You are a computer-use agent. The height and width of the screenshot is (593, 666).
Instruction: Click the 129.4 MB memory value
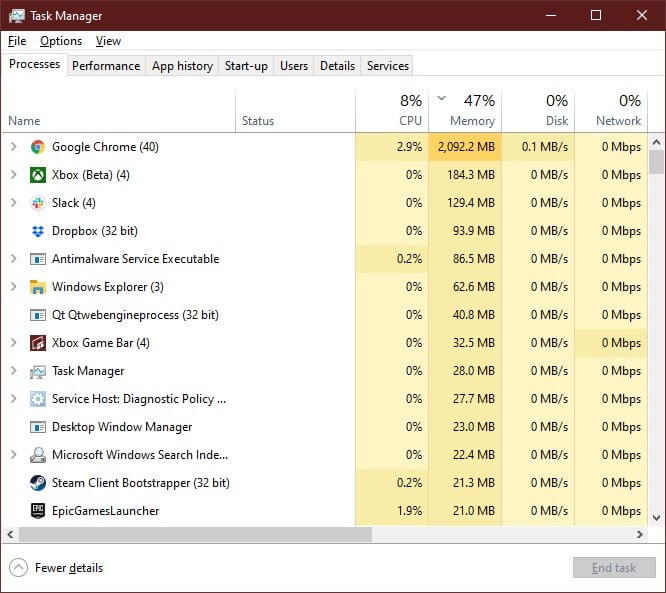point(471,203)
